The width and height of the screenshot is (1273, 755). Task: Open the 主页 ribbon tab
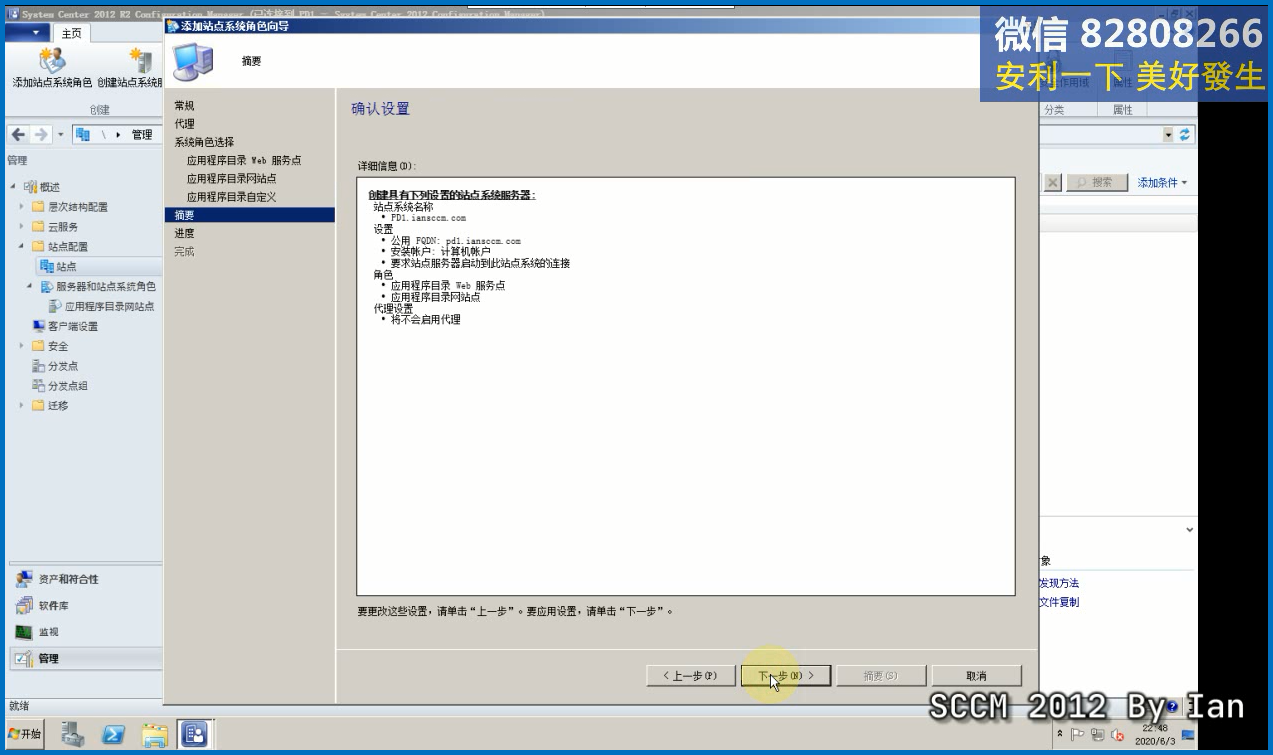pos(72,33)
